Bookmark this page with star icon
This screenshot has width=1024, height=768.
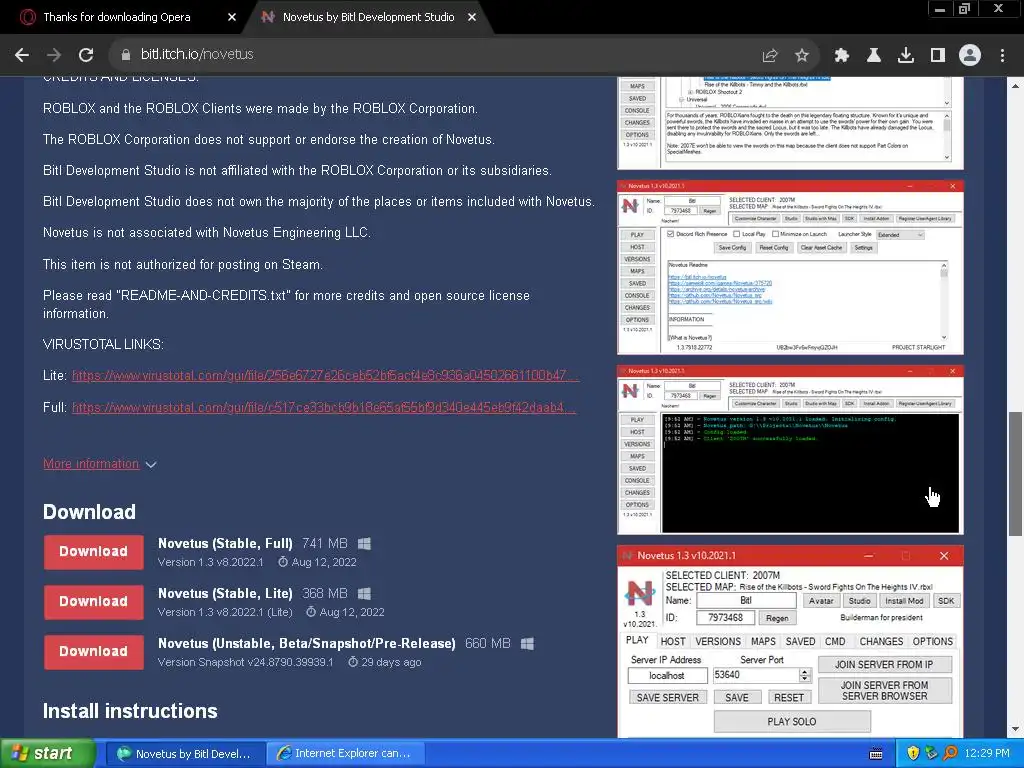coord(802,56)
